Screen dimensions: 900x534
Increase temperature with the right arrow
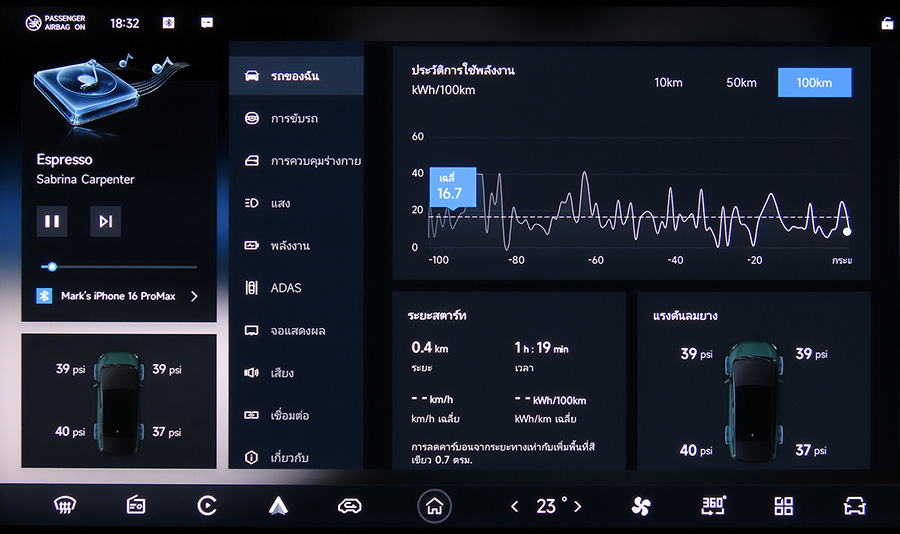[x=577, y=506]
